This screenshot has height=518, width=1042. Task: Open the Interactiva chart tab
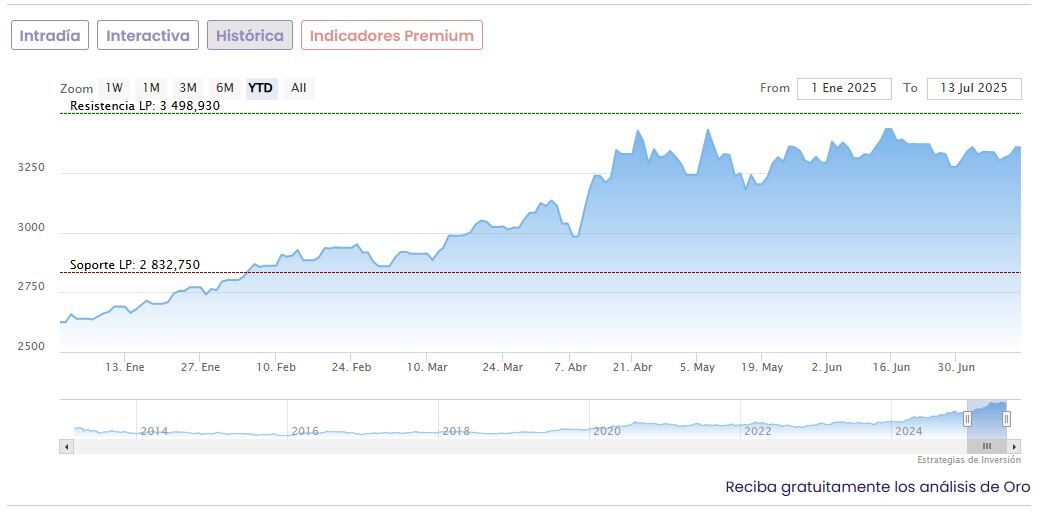(148, 36)
